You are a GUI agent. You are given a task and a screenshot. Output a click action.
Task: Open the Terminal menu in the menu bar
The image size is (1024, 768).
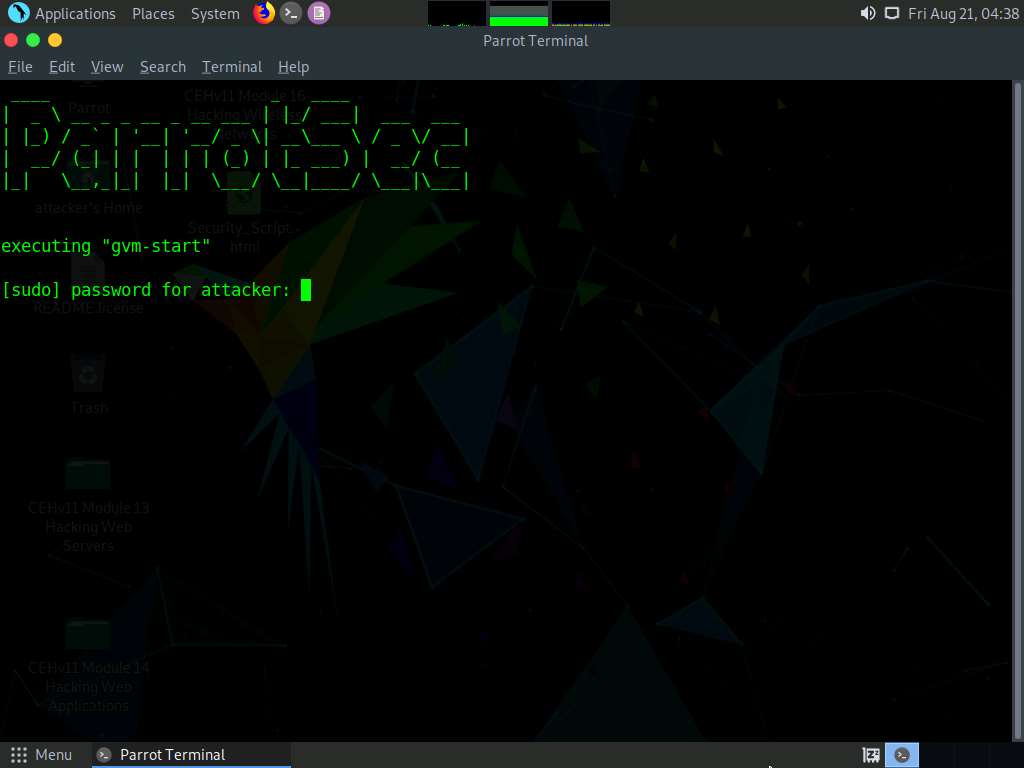pyautogui.click(x=232, y=67)
